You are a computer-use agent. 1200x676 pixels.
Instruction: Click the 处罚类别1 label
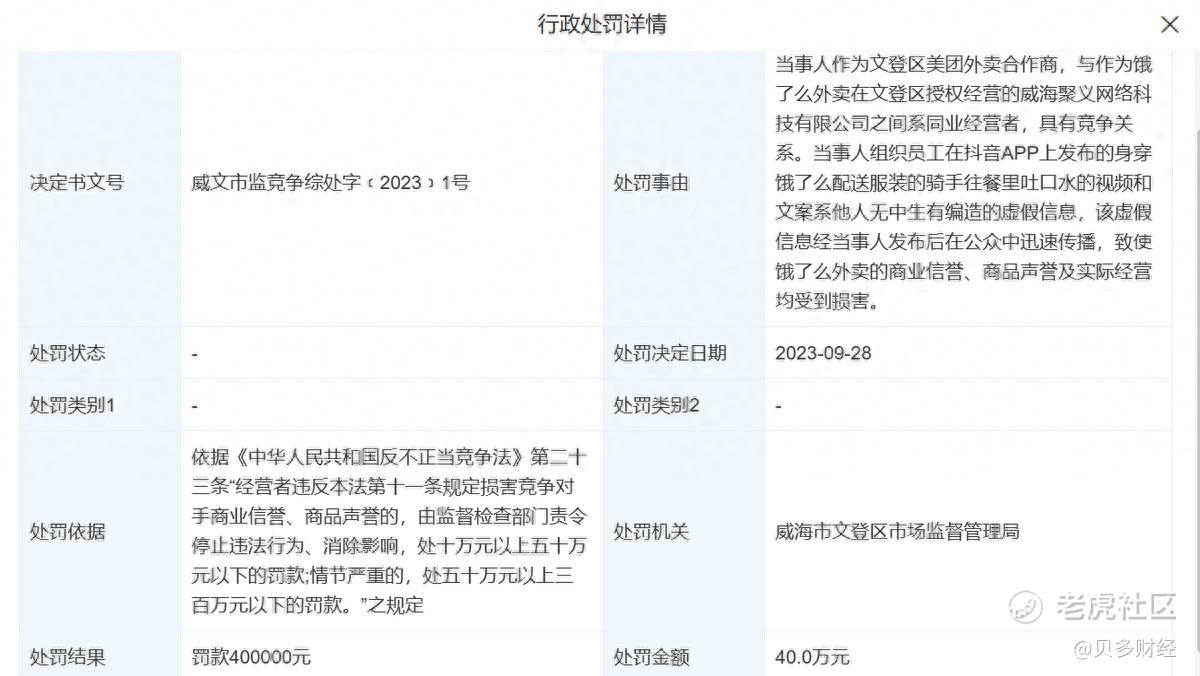[x=72, y=405]
